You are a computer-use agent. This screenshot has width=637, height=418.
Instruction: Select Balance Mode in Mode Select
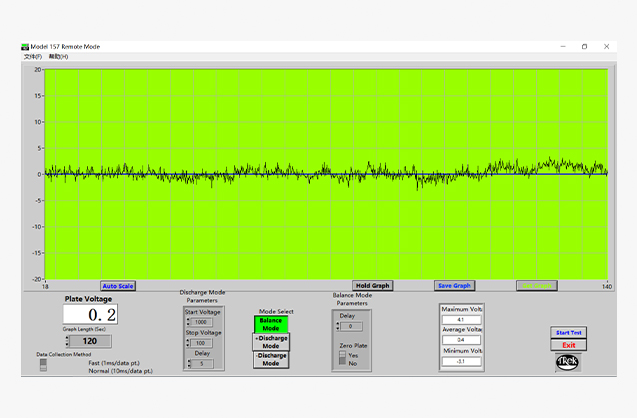coord(271,325)
